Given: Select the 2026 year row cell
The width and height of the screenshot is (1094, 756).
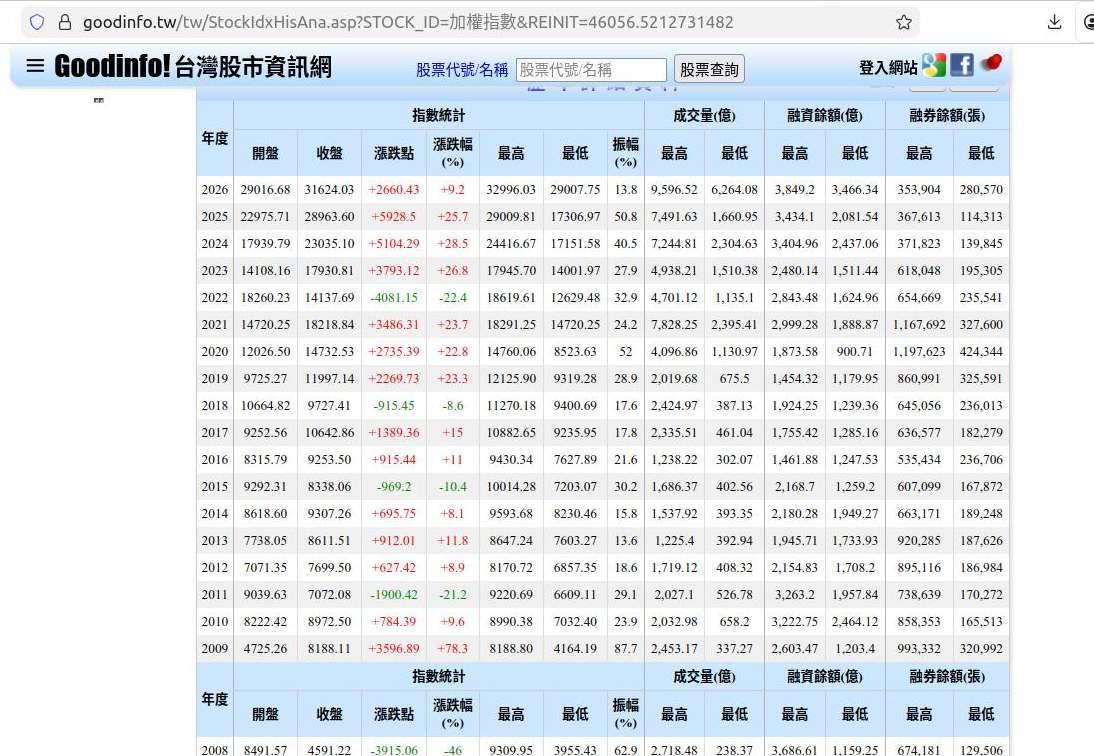Looking at the screenshot, I should [x=215, y=190].
